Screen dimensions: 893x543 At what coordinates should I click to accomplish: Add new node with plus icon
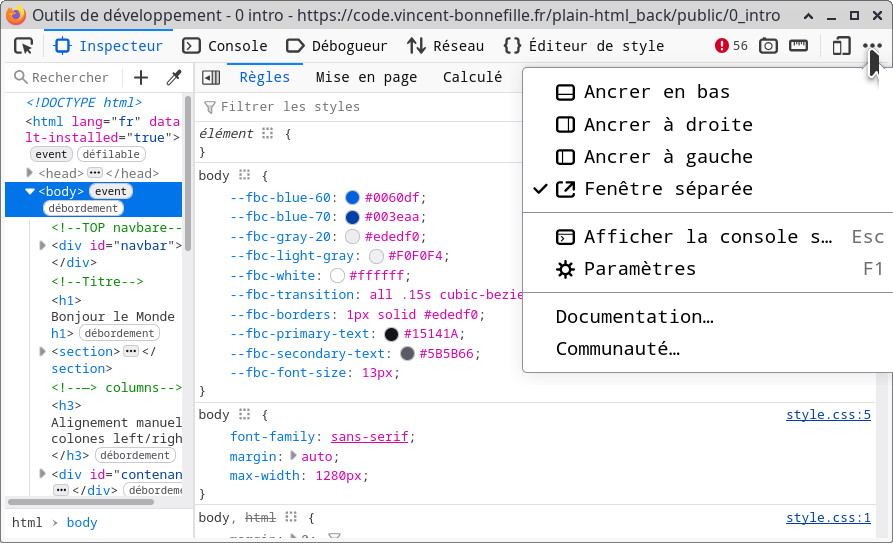tap(141, 78)
